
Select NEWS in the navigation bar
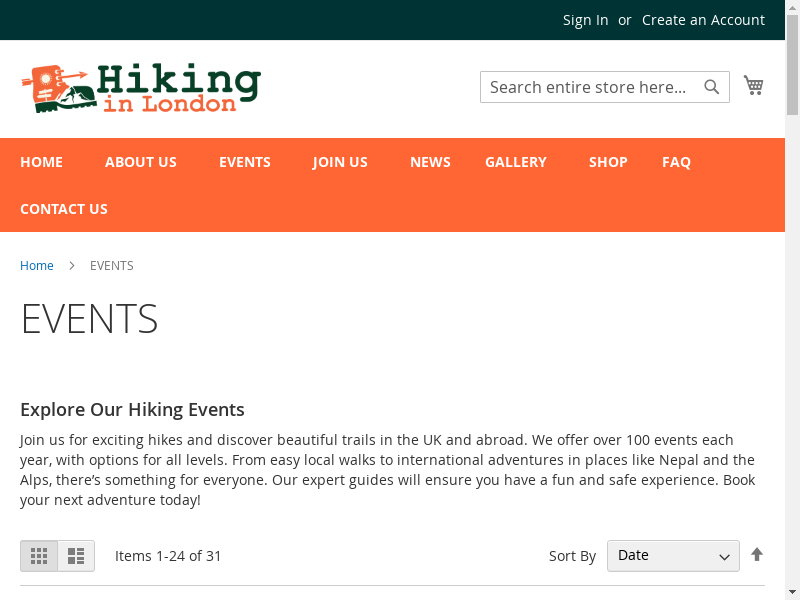(430, 162)
